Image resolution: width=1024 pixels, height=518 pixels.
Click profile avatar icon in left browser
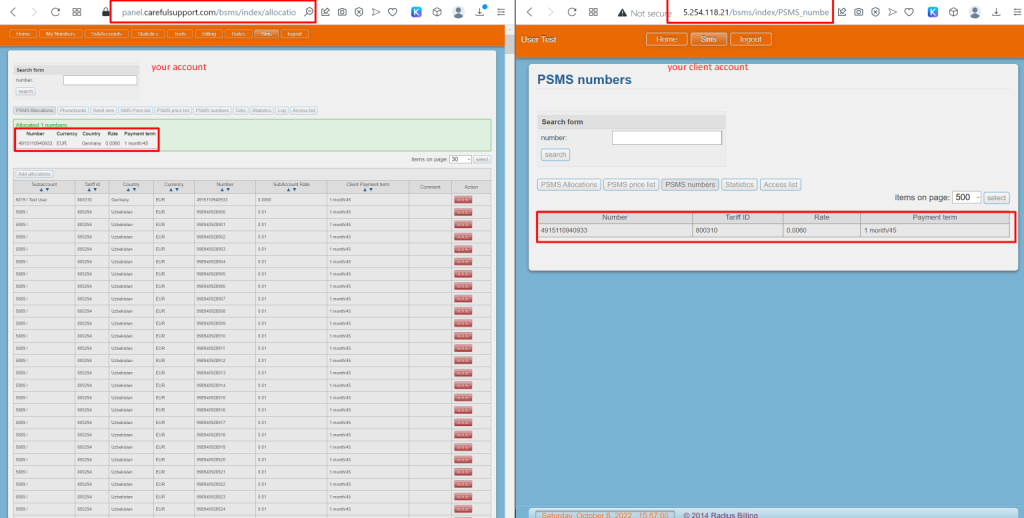[x=458, y=12]
